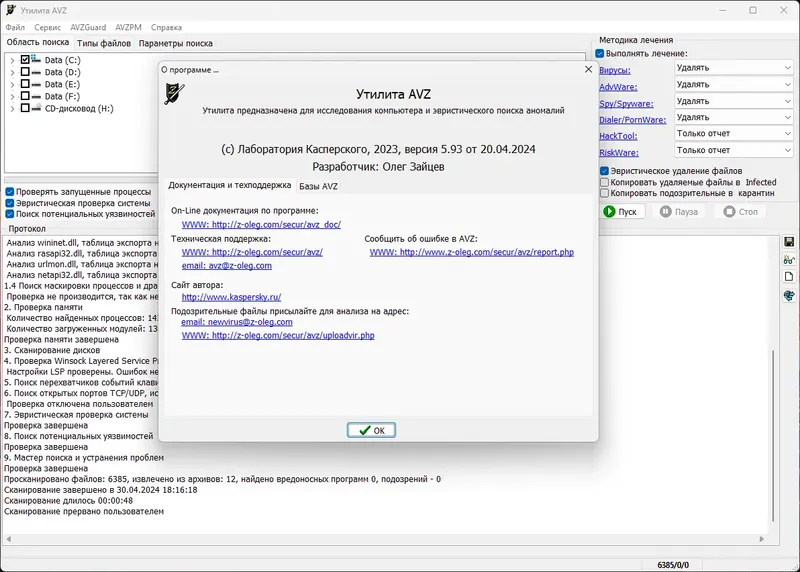The image size is (800, 572).
Task: Open the AVZGuard menu
Action: coord(88,28)
